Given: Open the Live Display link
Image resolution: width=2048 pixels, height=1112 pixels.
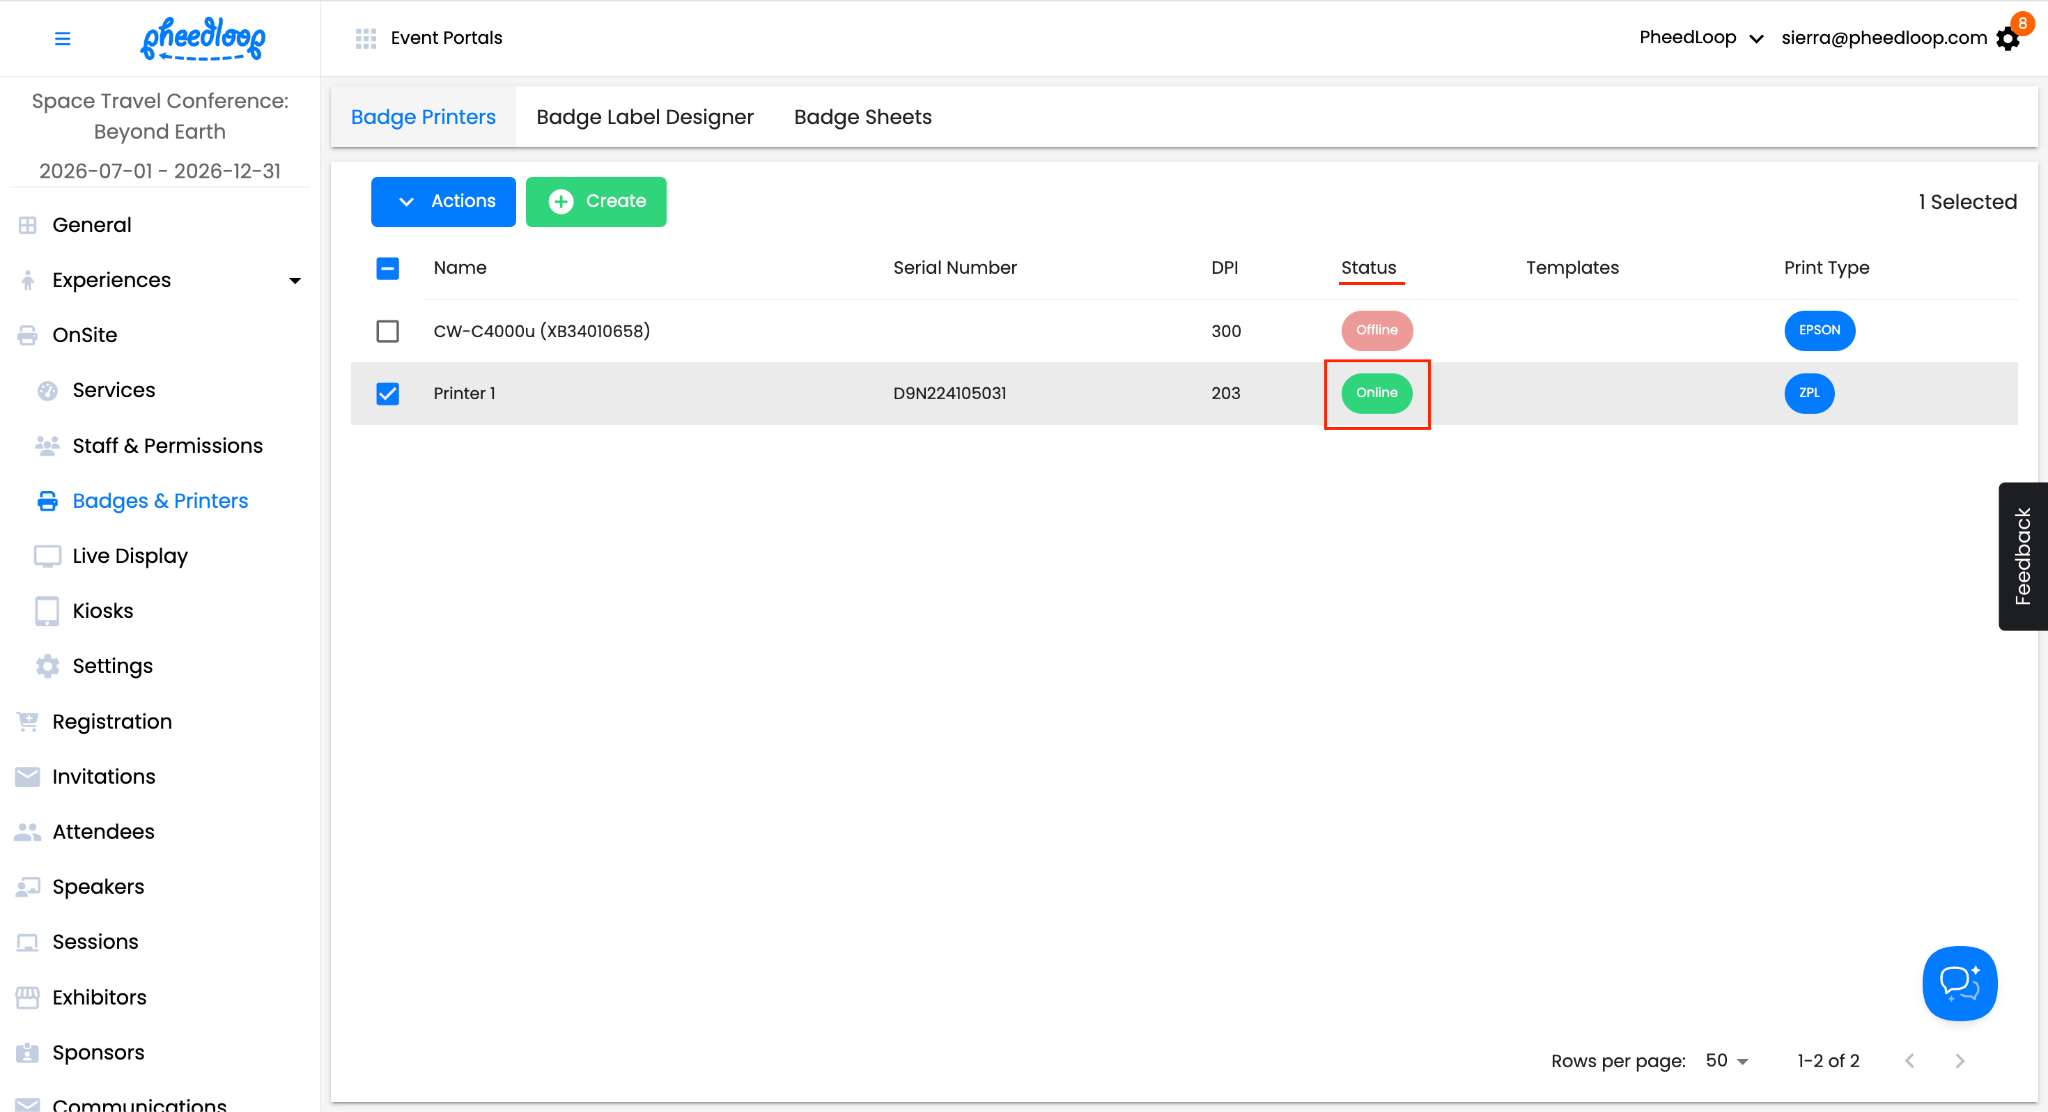Looking at the screenshot, I should click(x=130, y=556).
